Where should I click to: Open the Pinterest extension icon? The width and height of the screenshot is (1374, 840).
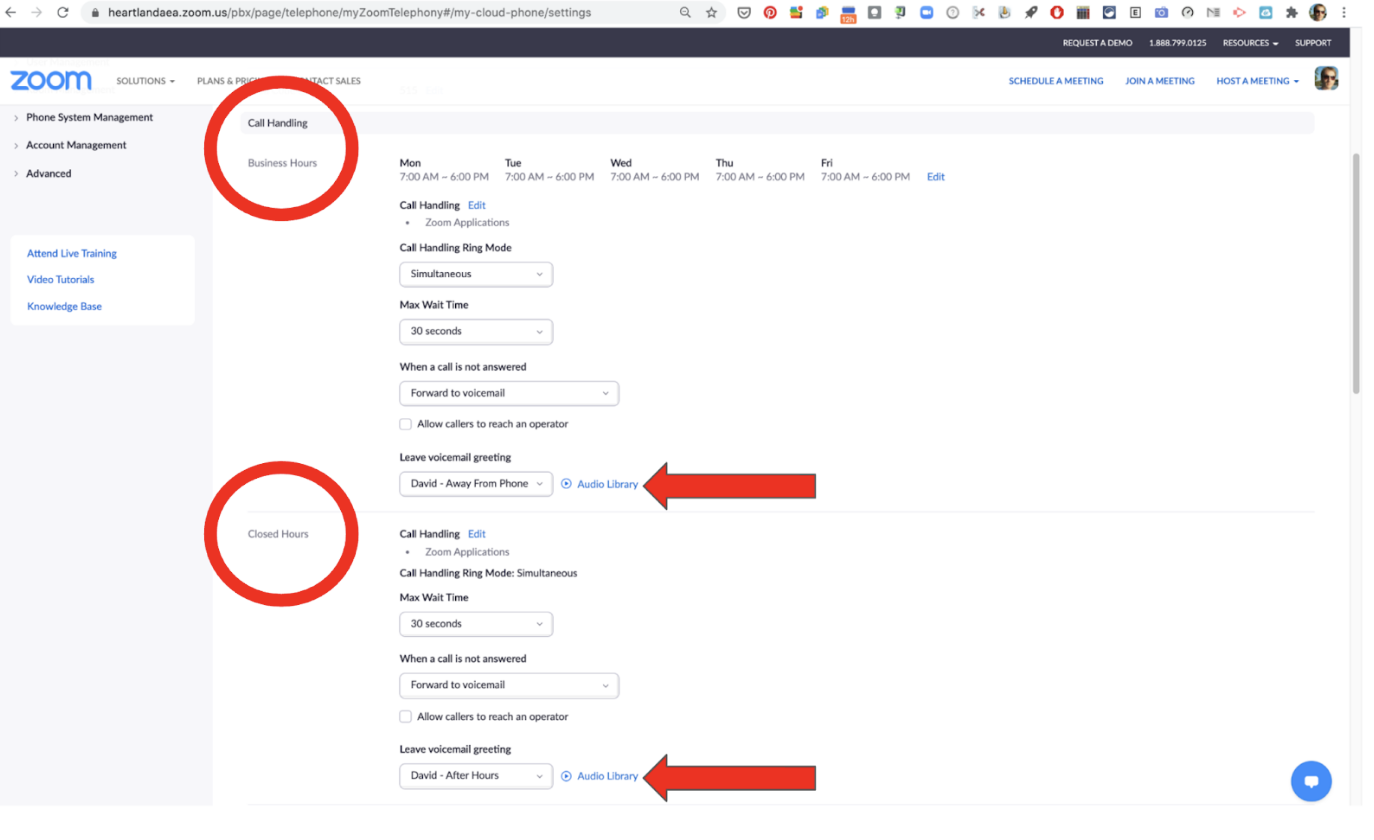[770, 13]
